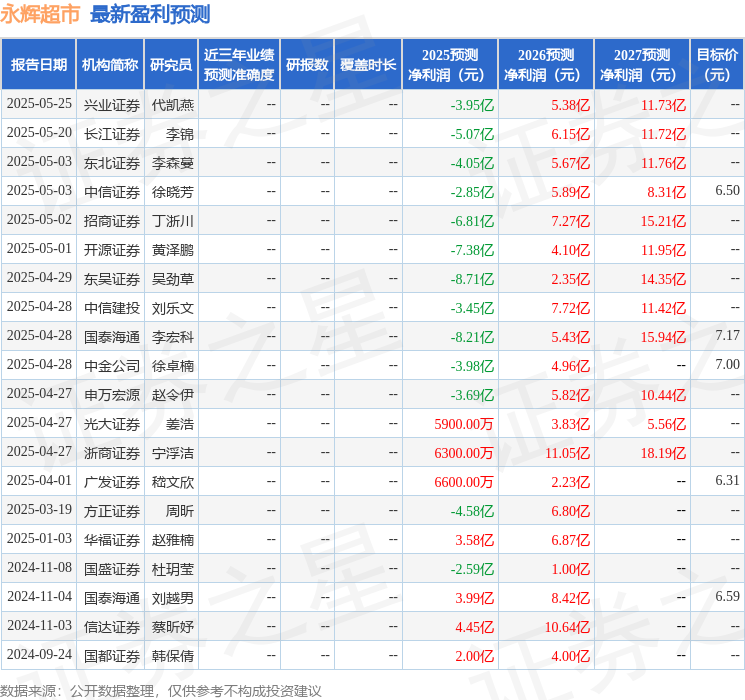Select the 研究员 column header
Image resolution: width=745 pixels, height=700 pixels.
pyautogui.click(x=171, y=64)
